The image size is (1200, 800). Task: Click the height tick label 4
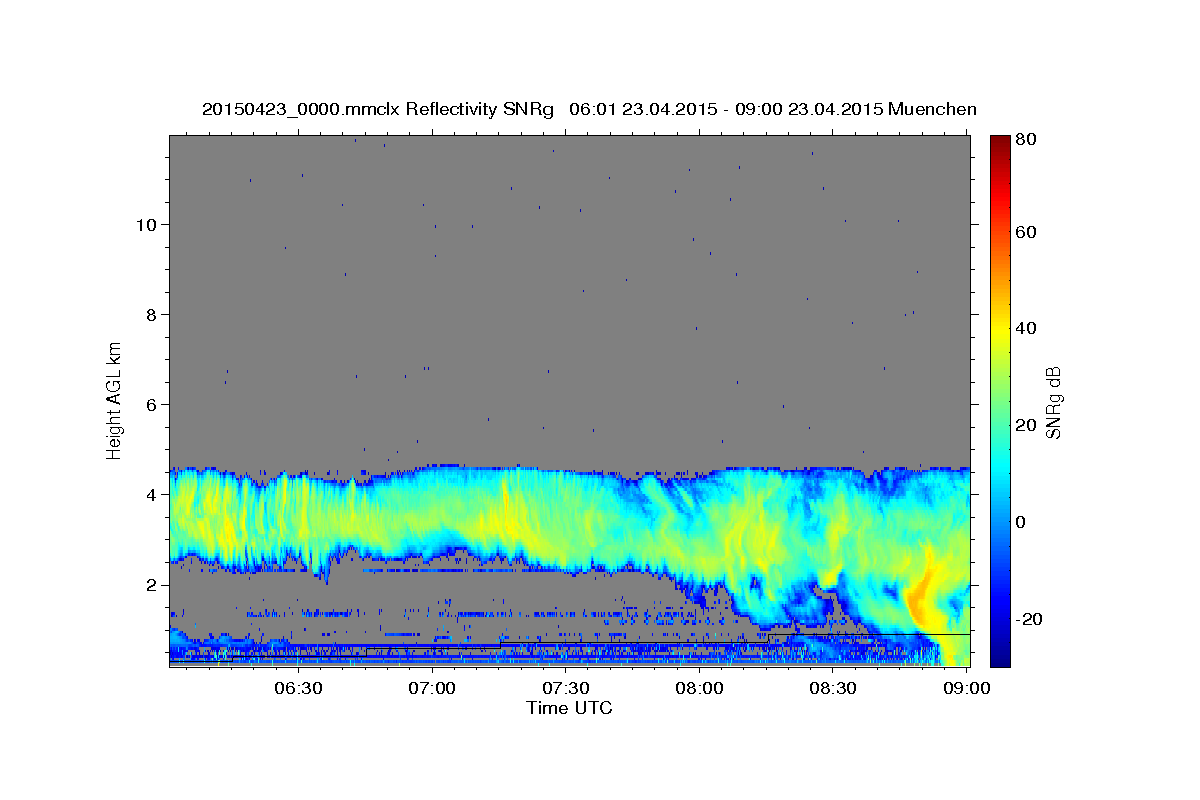click(151, 495)
